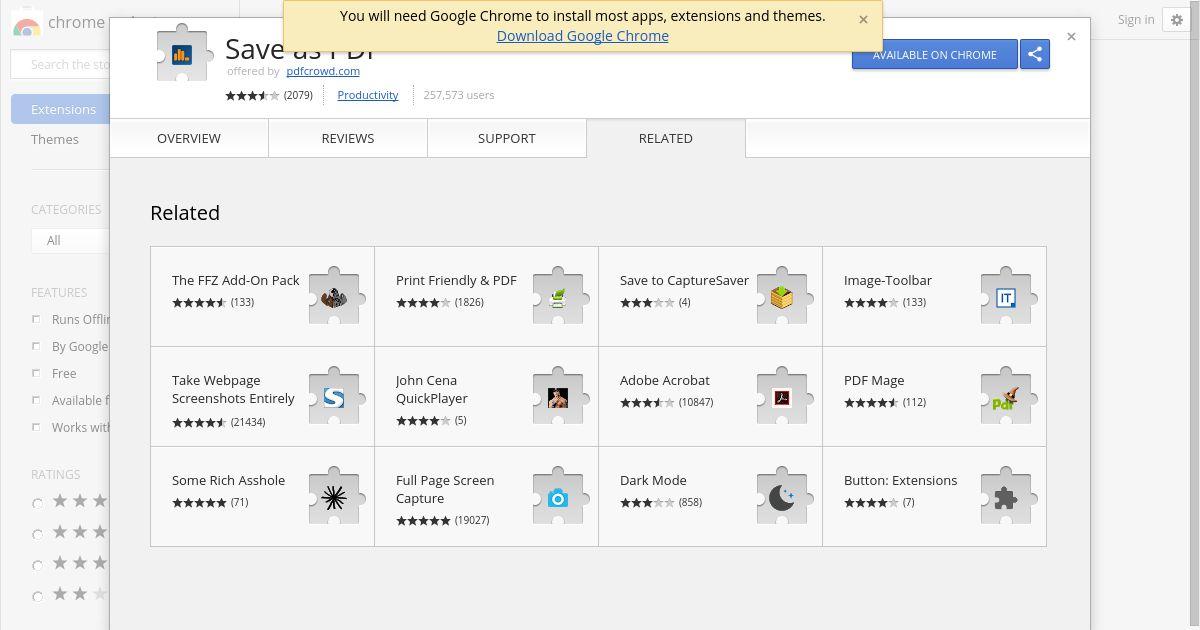Click Sign in at top right
This screenshot has height=630, width=1200.
pyautogui.click(x=1136, y=19)
